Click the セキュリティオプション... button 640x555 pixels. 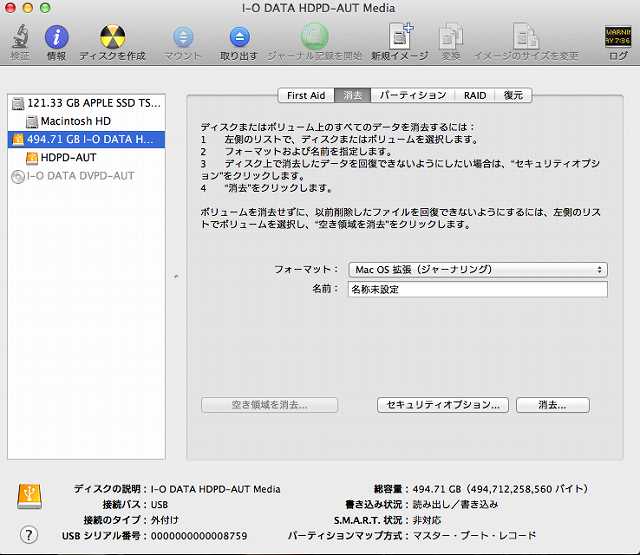pos(443,405)
